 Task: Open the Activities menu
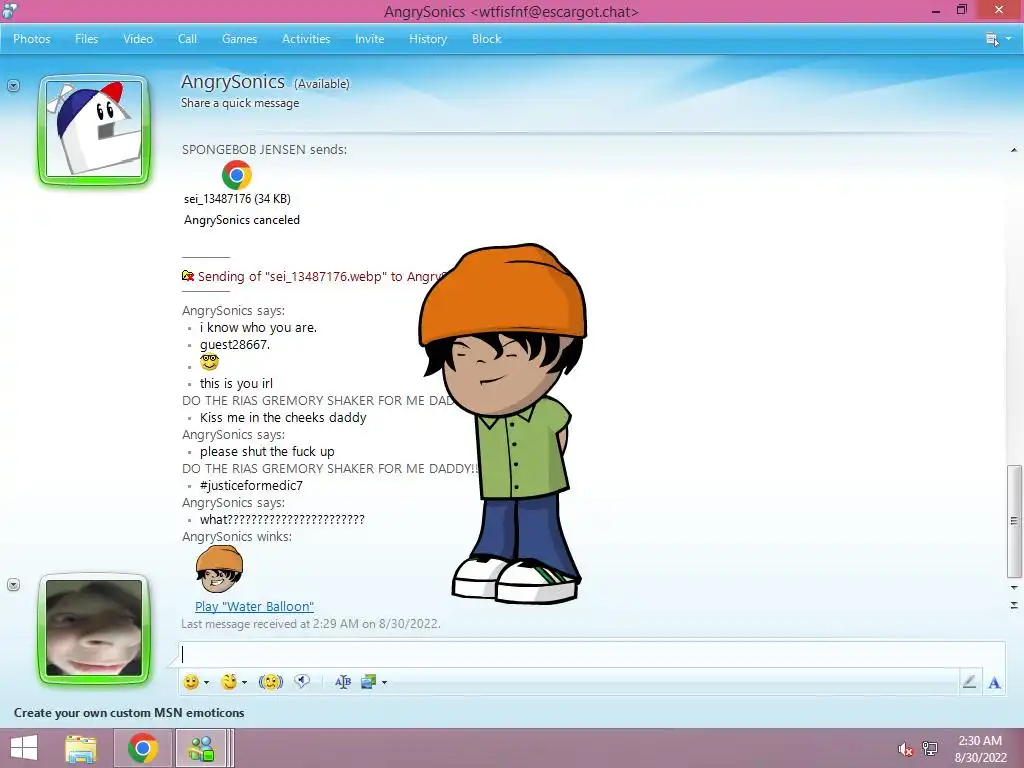pyautogui.click(x=306, y=39)
